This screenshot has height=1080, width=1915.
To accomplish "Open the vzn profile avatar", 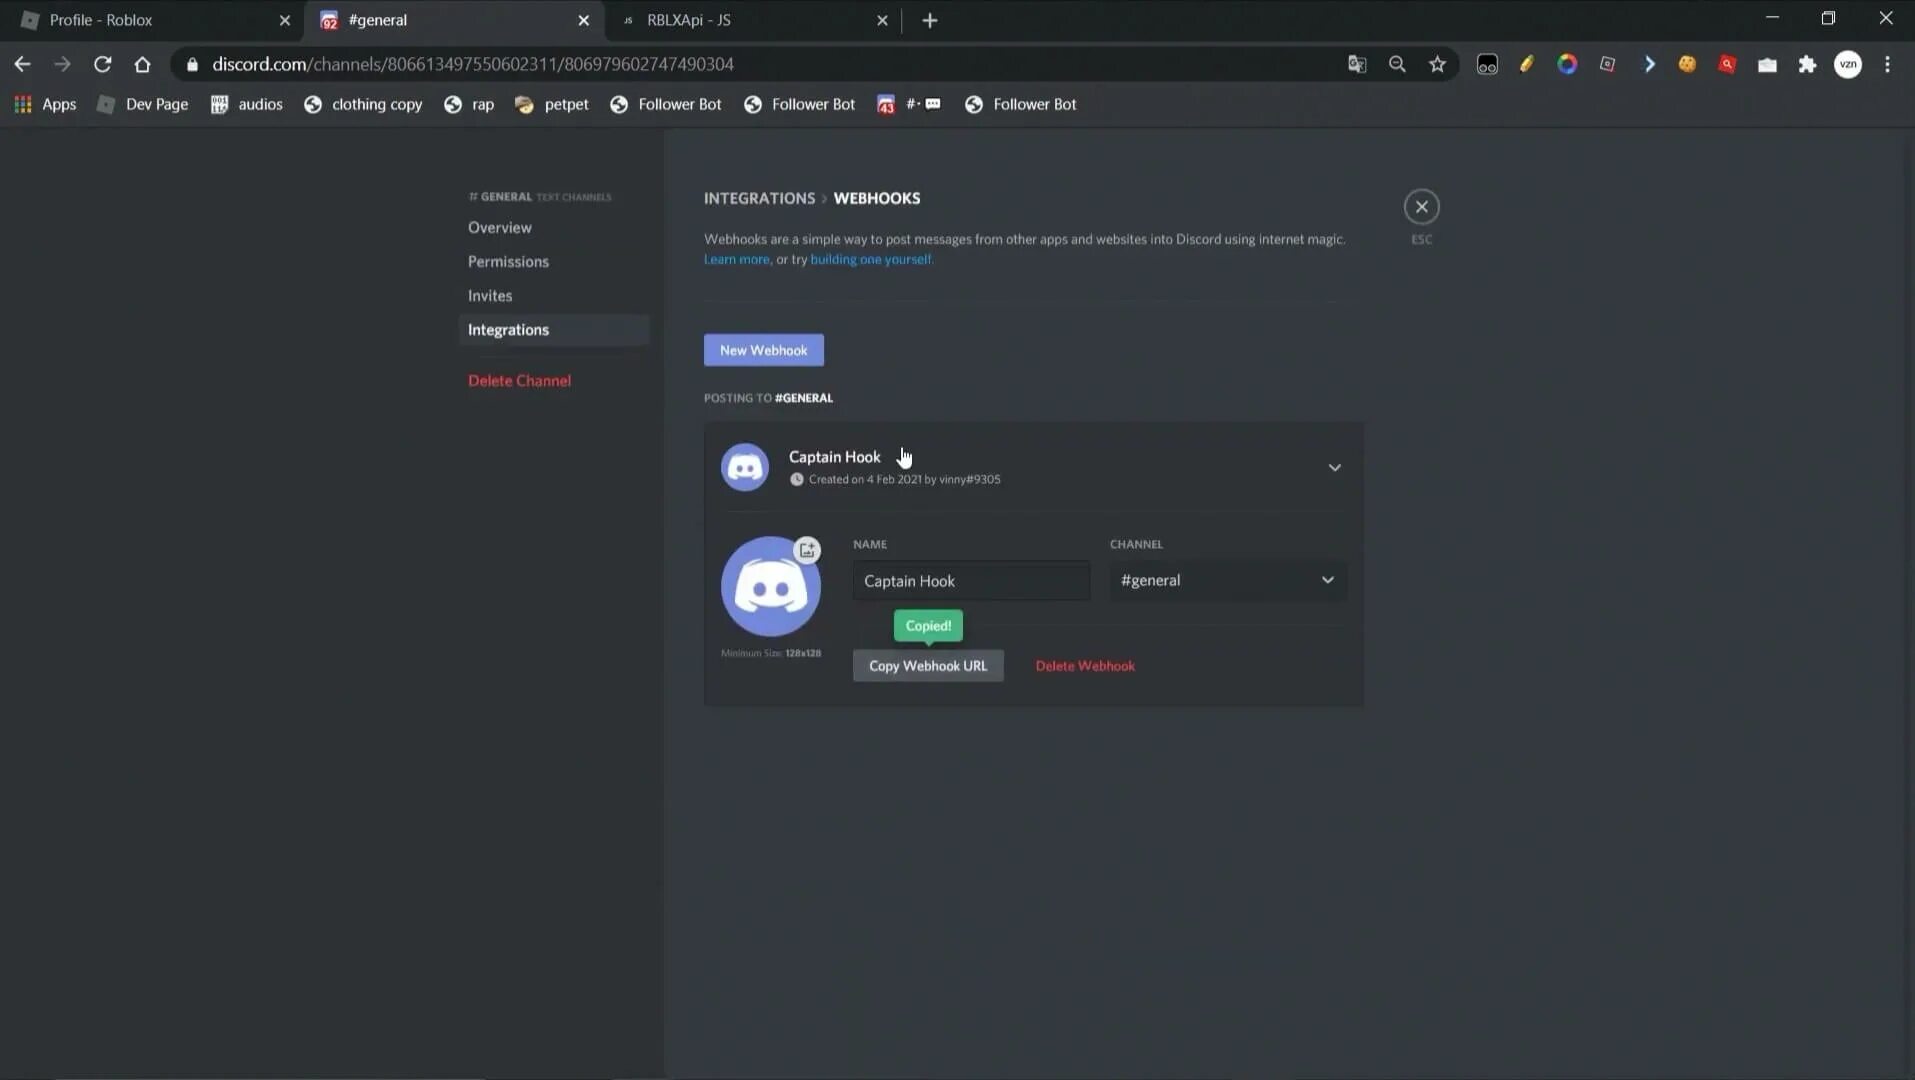I will point(1849,63).
